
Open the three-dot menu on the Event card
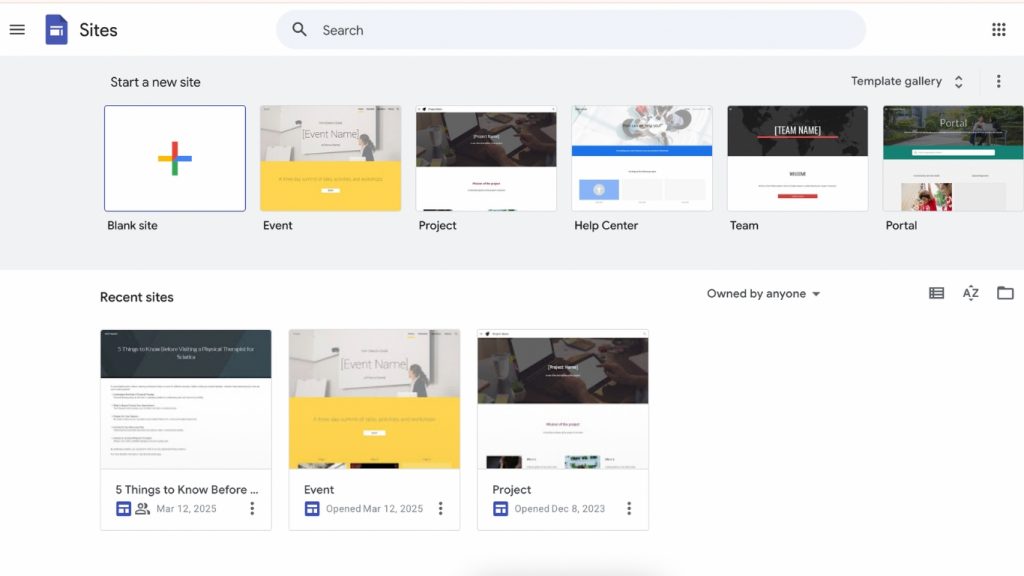click(440, 508)
